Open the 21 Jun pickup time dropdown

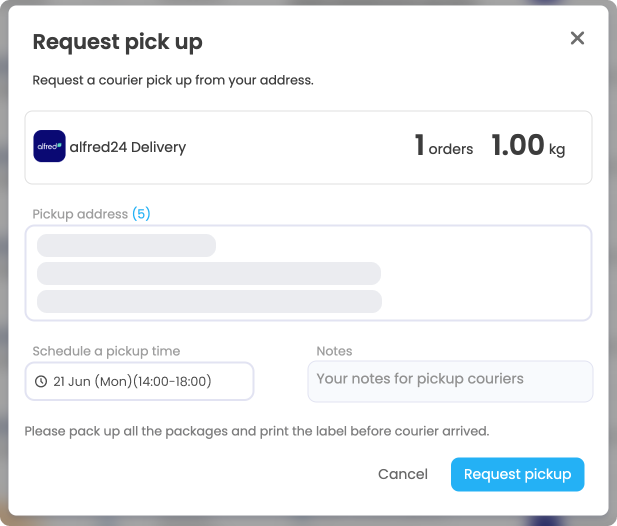(139, 381)
